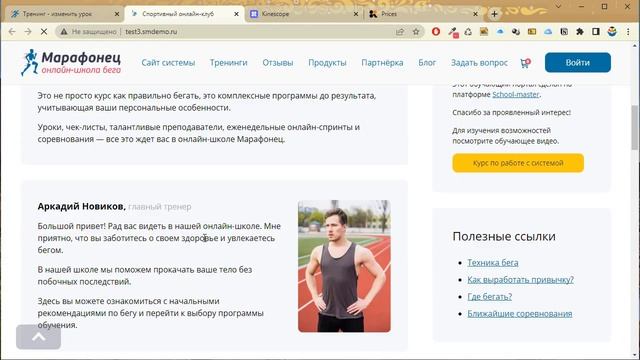Open the red Opera-style extension icon
This screenshot has width=640, height=360.
(436, 31)
